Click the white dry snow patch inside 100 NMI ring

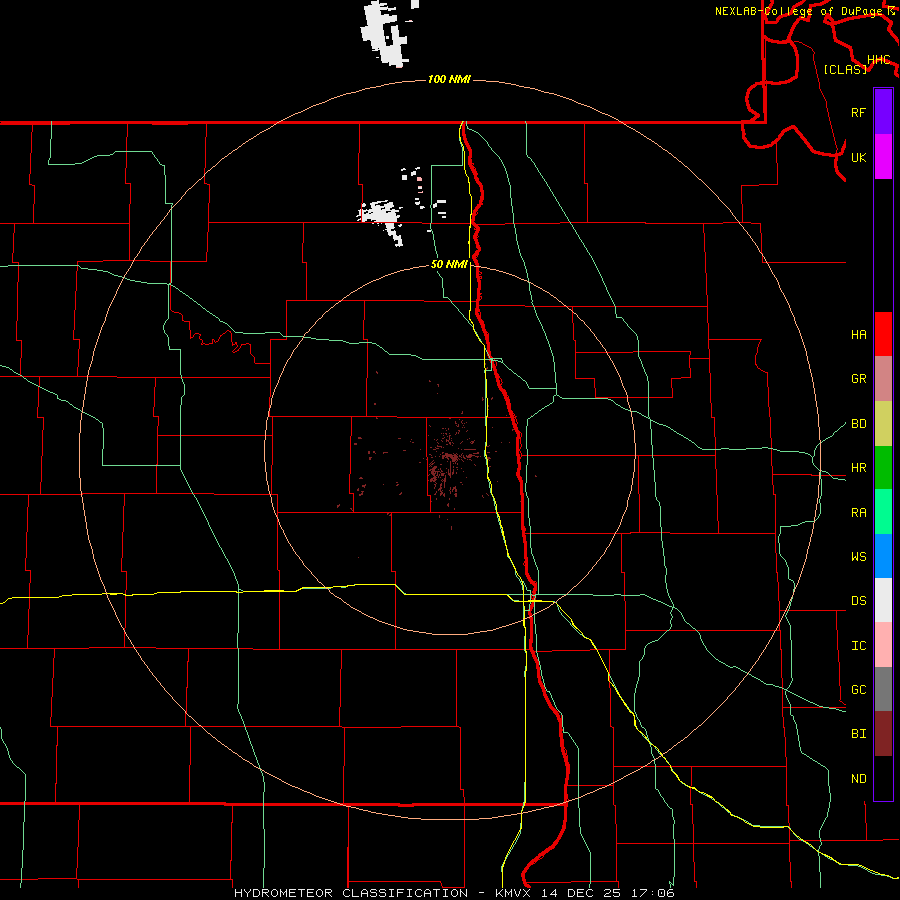(x=381, y=221)
